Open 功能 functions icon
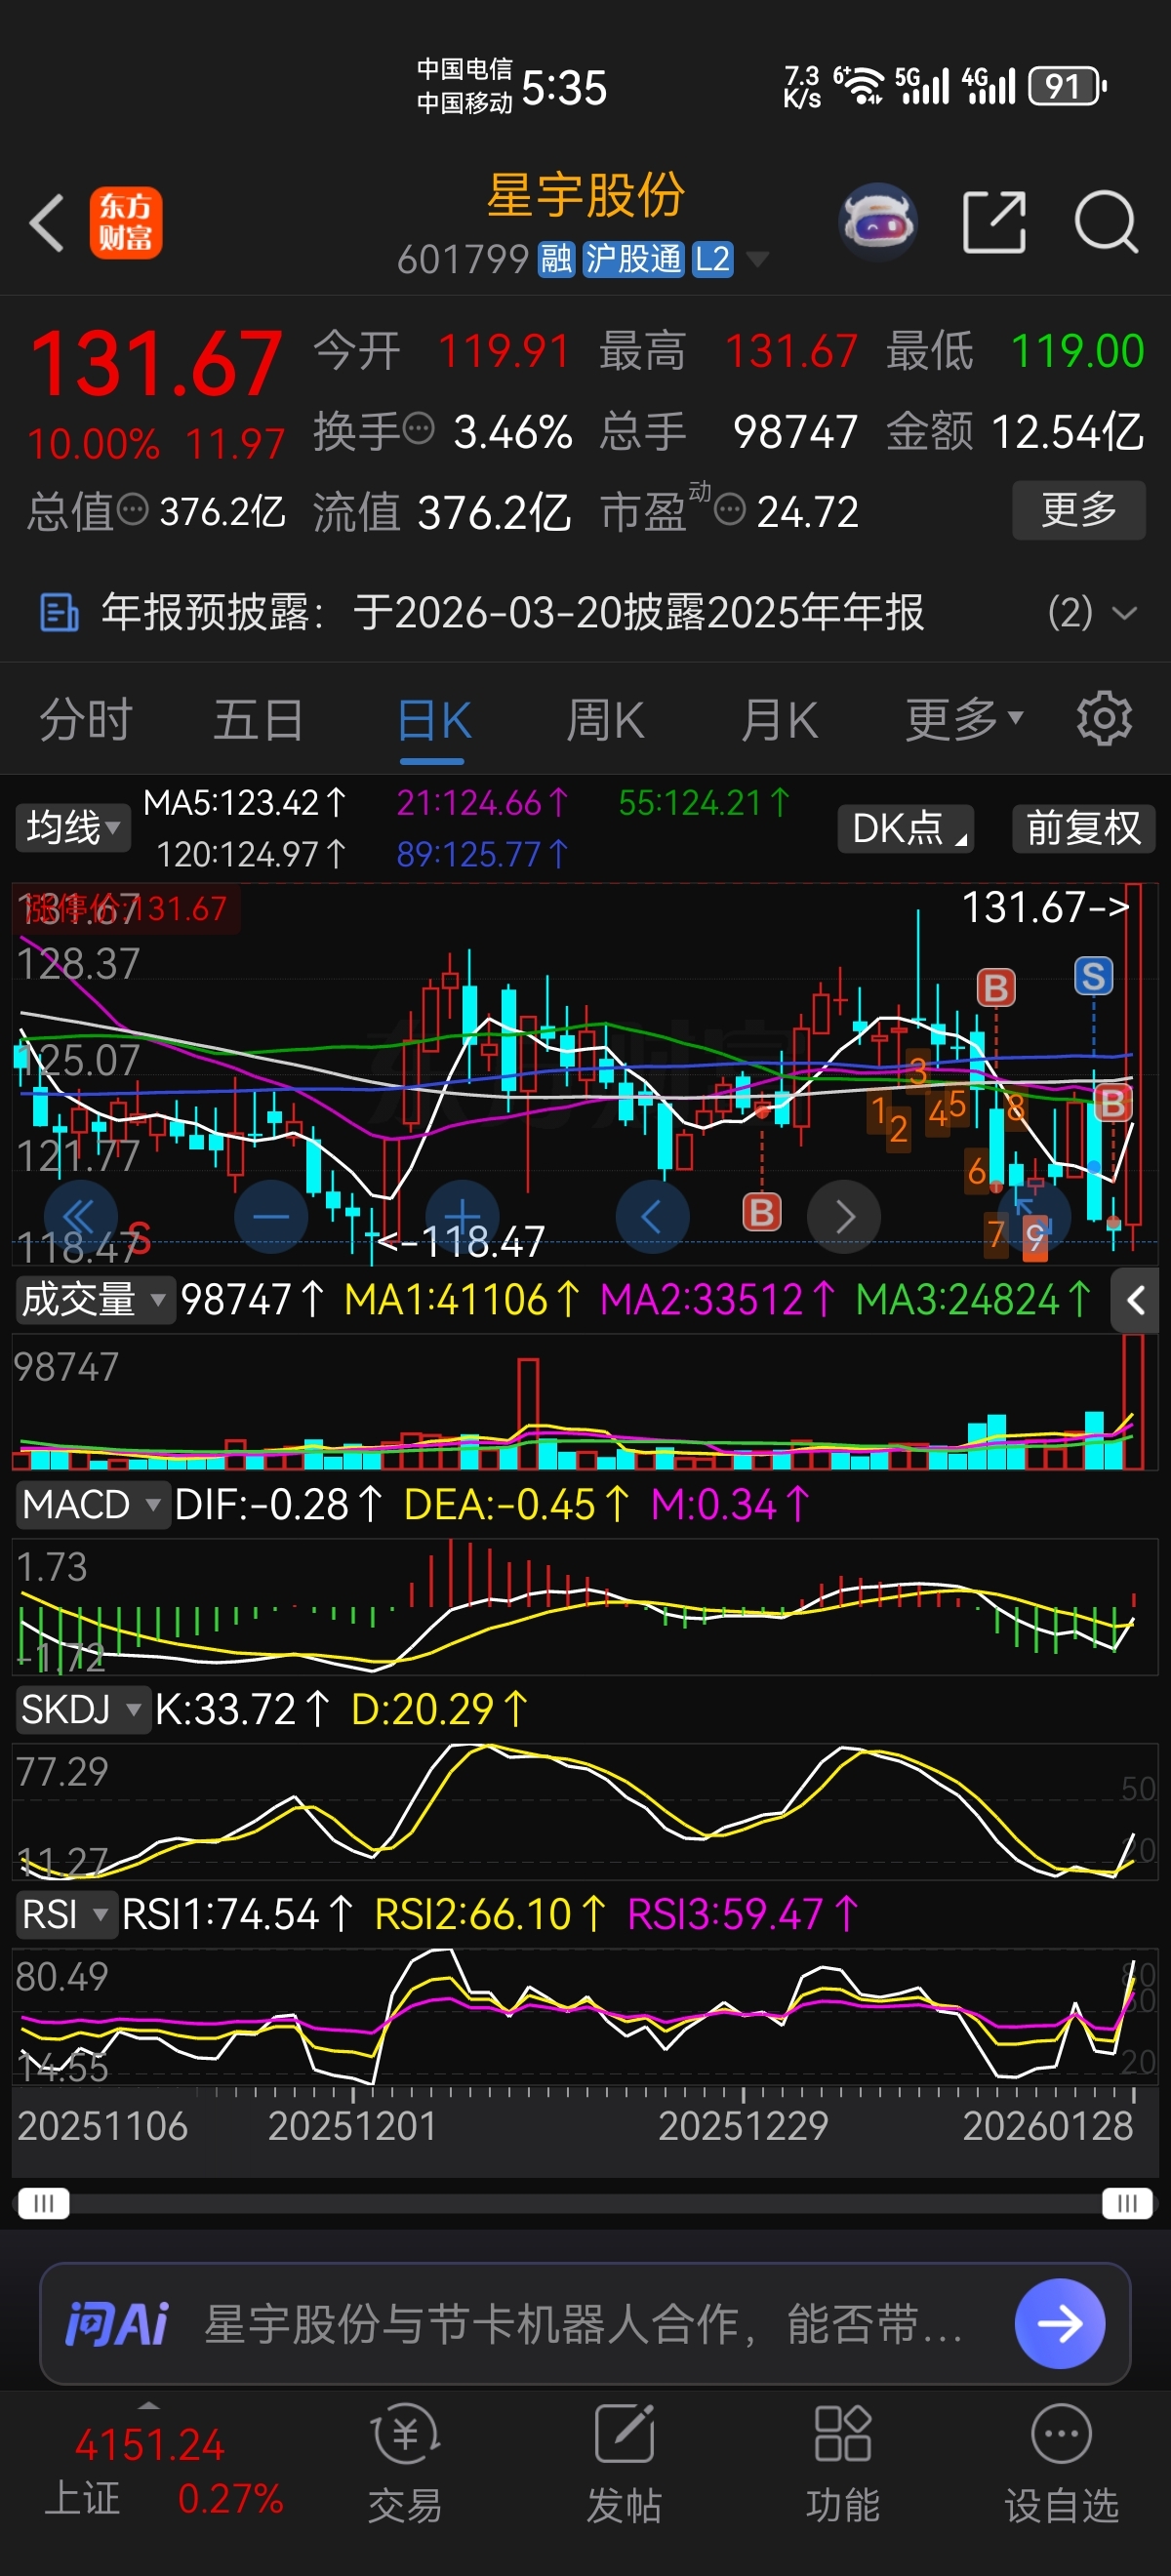The width and height of the screenshot is (1171, 2576). tap(843, 2463)
